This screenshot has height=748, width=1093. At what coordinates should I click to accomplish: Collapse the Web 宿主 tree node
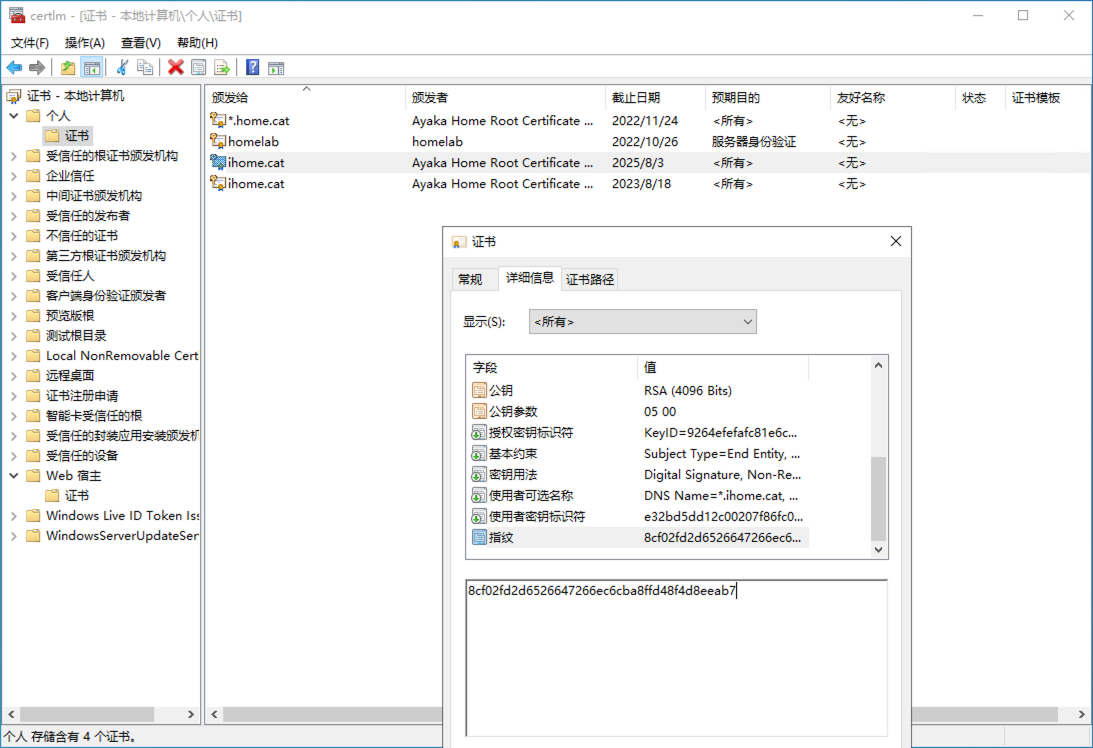pyautogui.click(x=14, y=476)
